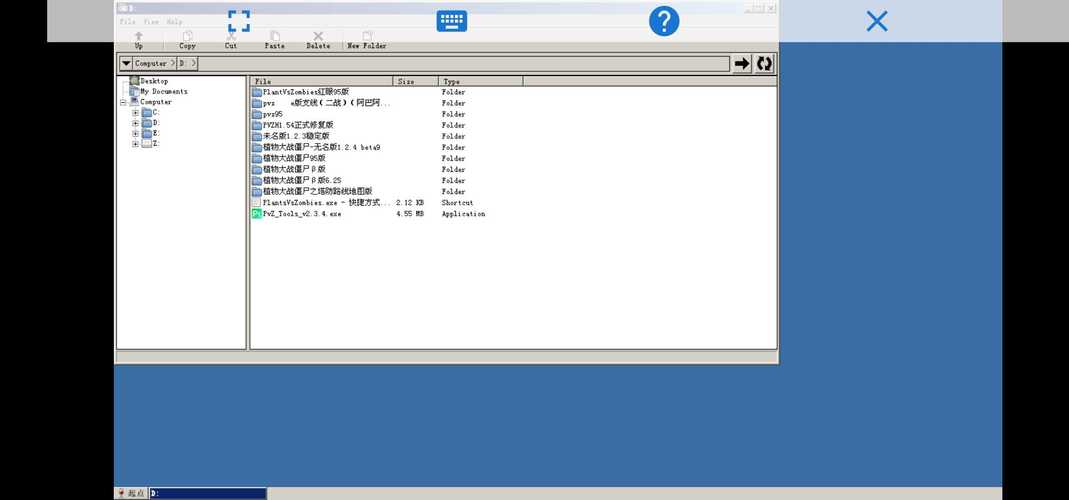Open the on-screen keyboard icon
Viewport: 1069px width, 500px height.
(x=451, y=21)
